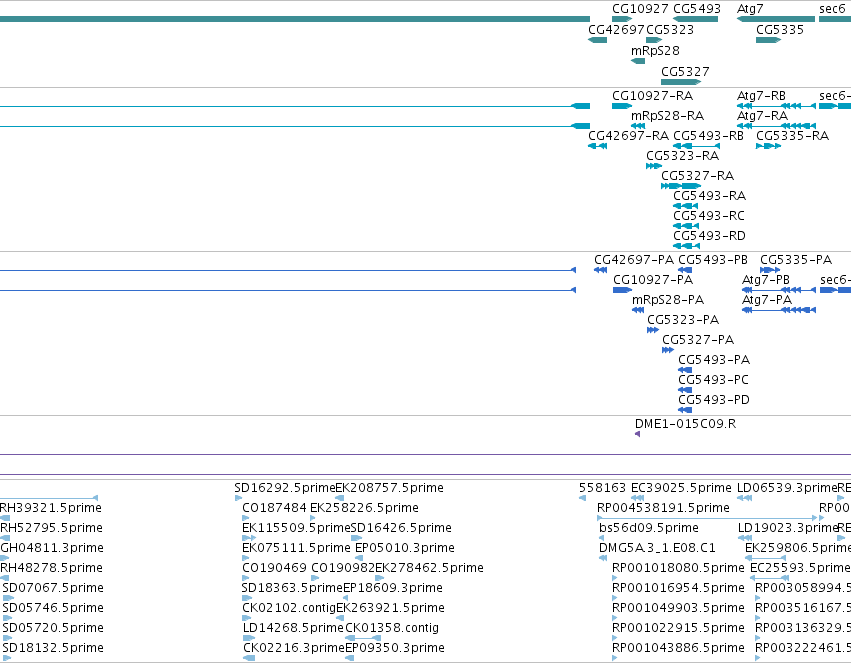The width and height of the screenshot is (851, 663).
Task: Click transcript CG5493-RA
Action: click(x=685, y=206)
